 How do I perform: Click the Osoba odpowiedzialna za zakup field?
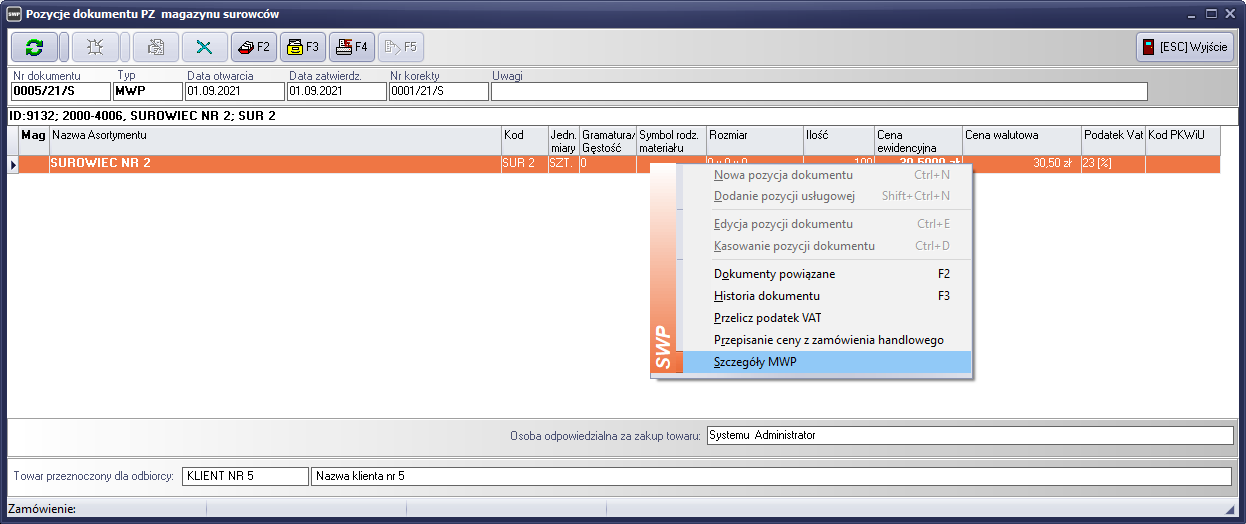point(969,435)
